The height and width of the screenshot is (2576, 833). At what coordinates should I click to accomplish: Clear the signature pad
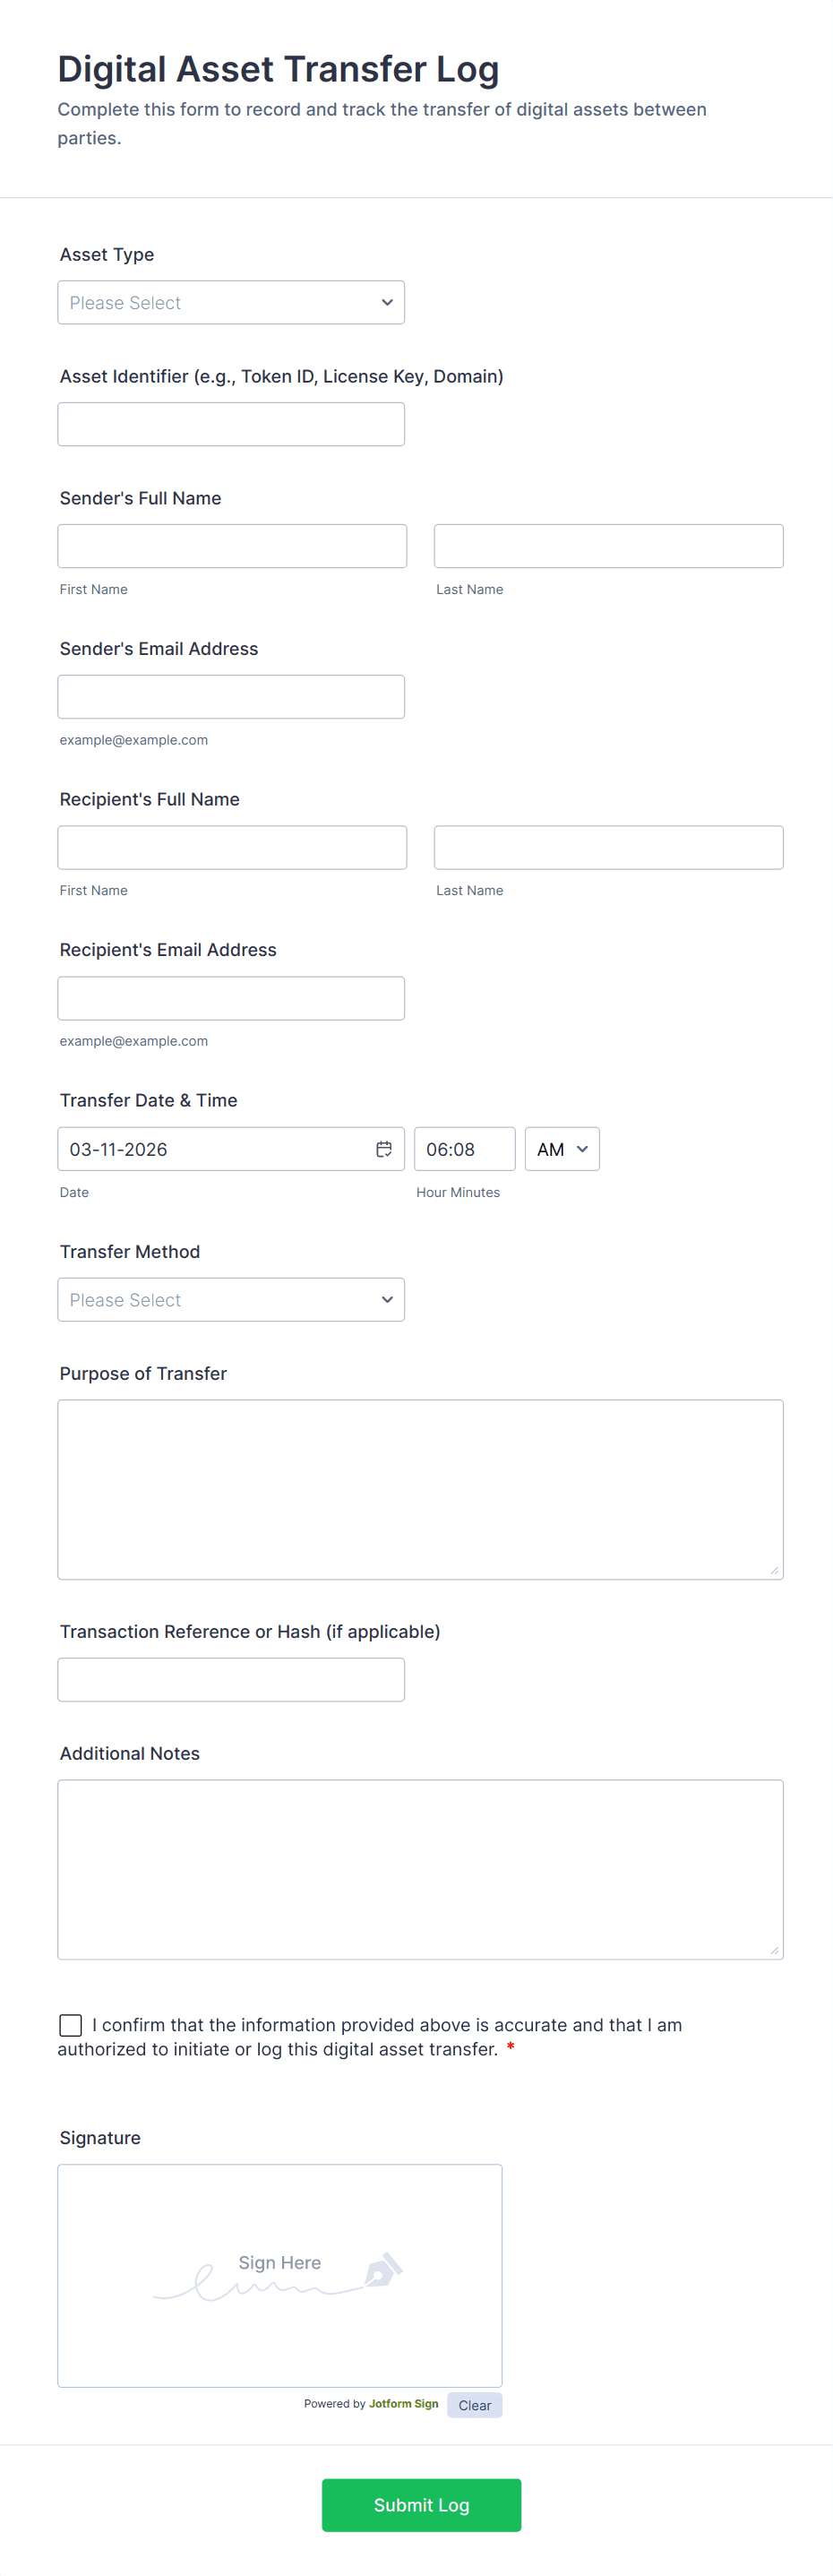click(x=475, y=2405)
